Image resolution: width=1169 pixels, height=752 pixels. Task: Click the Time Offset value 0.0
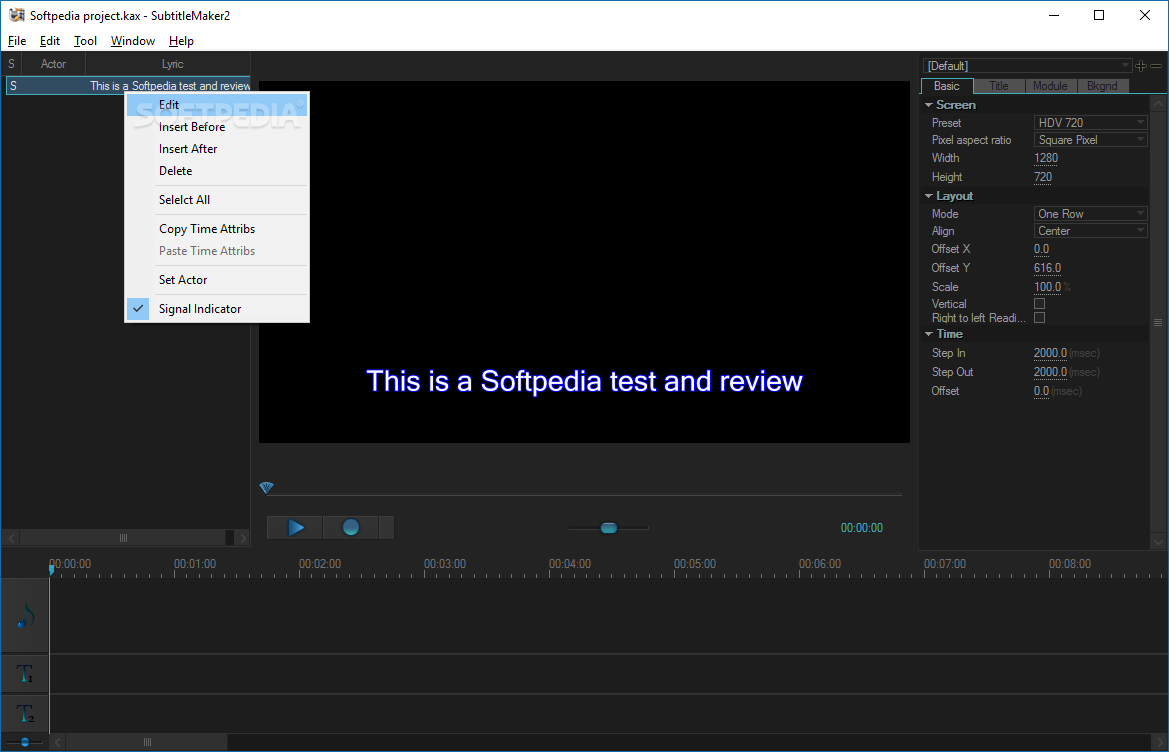tap(1042, 391)
